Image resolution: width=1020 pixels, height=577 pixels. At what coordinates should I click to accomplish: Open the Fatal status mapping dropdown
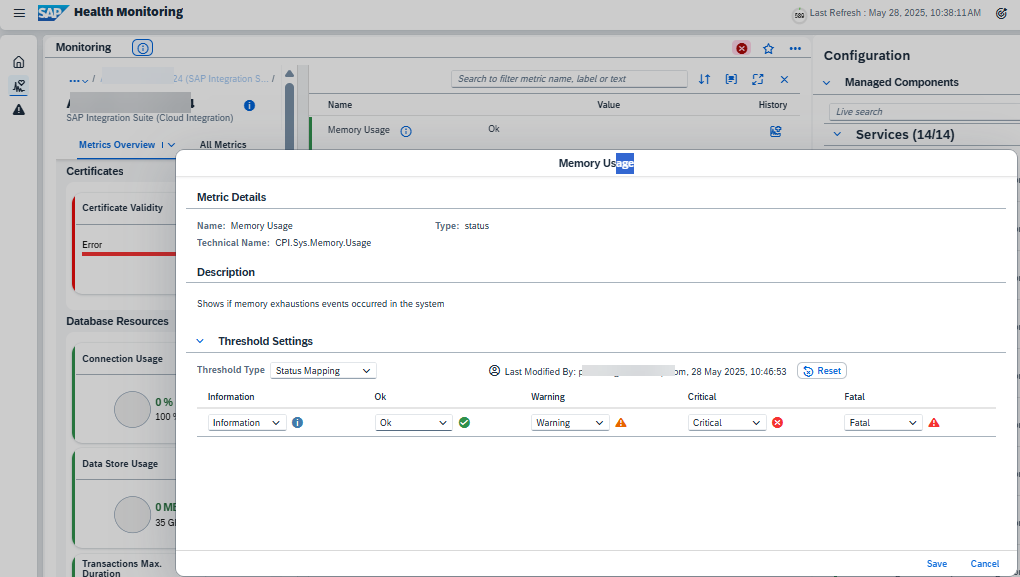(883, 423)
